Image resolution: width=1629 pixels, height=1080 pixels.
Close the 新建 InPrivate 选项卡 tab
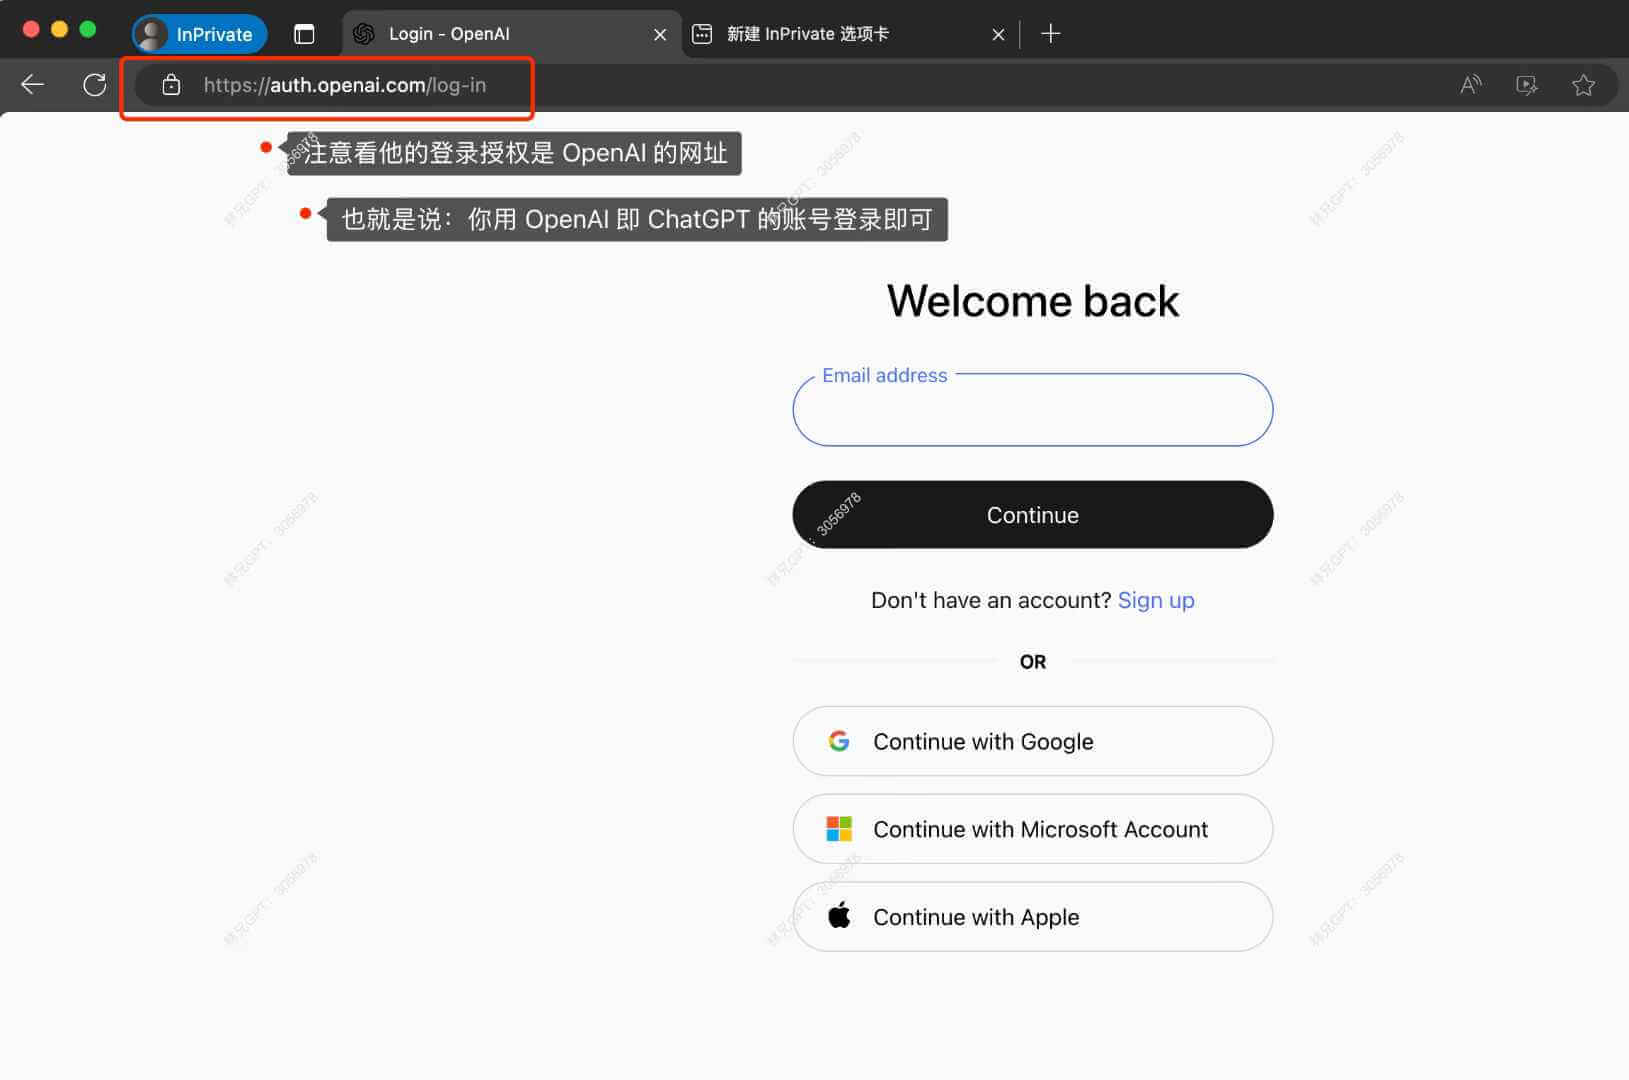click(x=998, y=34)
